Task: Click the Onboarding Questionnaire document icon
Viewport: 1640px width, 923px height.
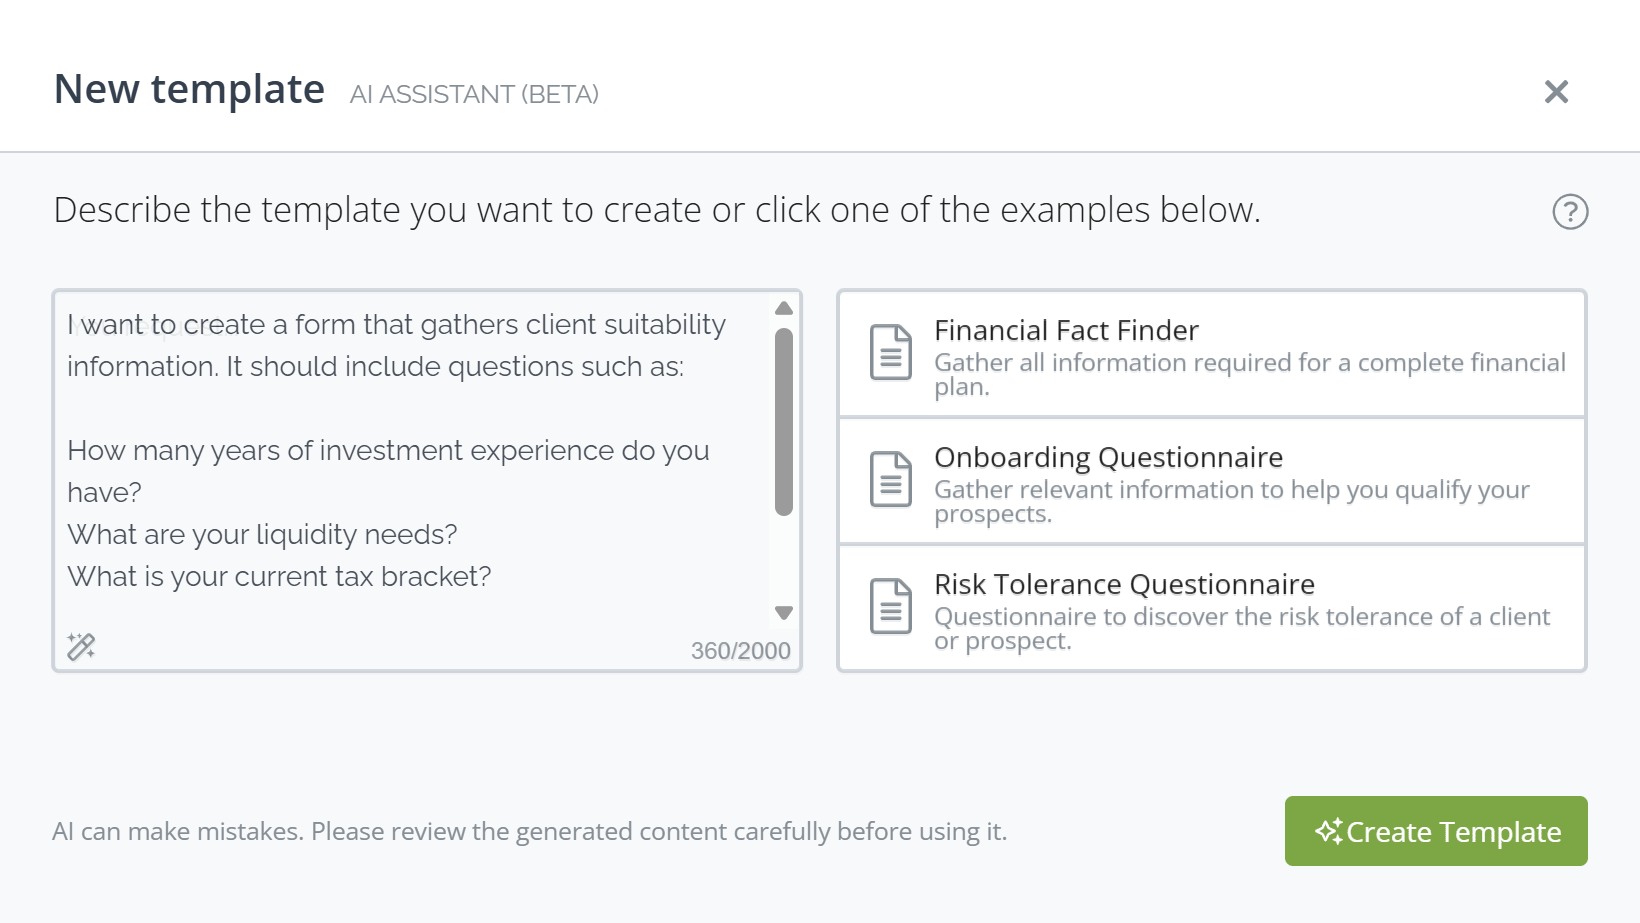Action: [890, 479]
